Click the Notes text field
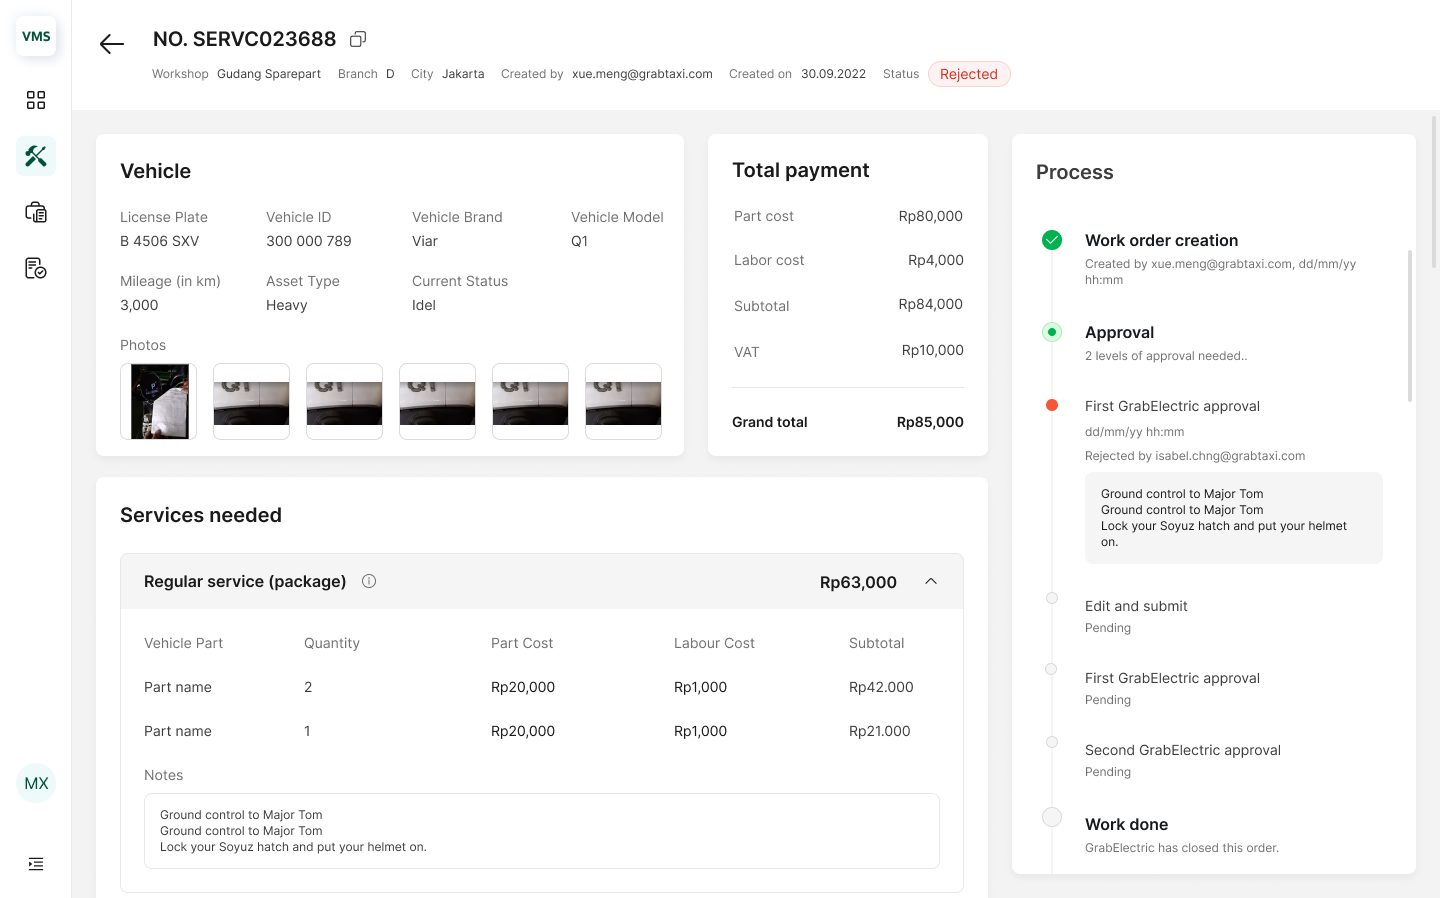This screenshot has height=898, width=1440. pos(541,831)
